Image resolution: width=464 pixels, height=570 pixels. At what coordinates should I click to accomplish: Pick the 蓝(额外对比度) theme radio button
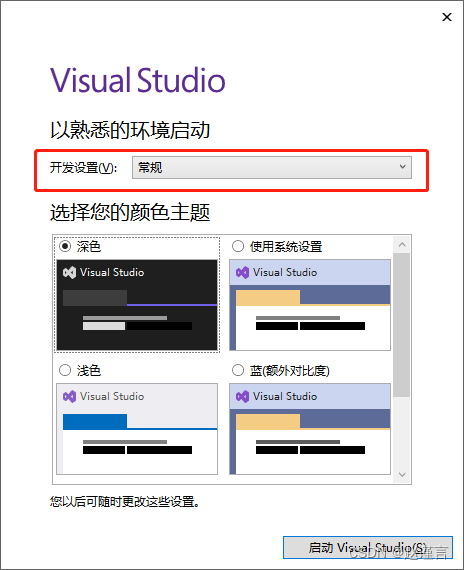point(238,370)
